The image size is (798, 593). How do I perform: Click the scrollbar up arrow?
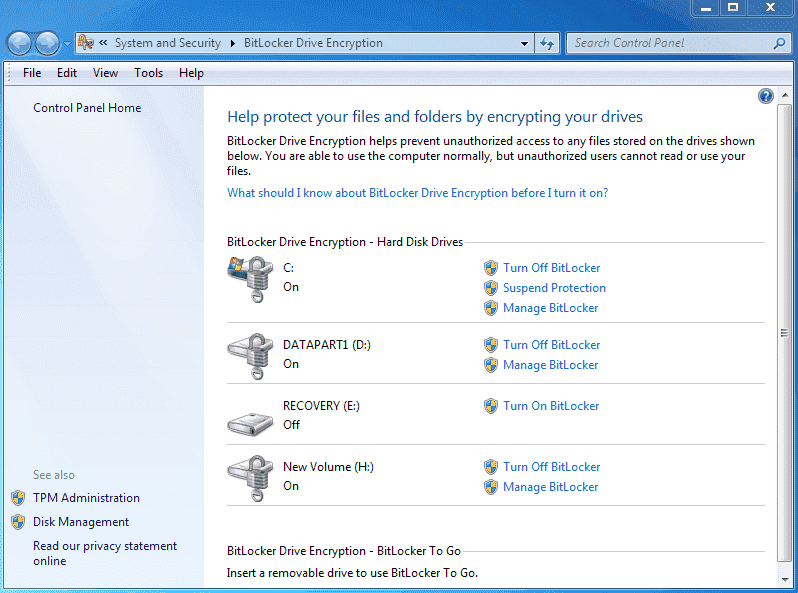[784, 95]
